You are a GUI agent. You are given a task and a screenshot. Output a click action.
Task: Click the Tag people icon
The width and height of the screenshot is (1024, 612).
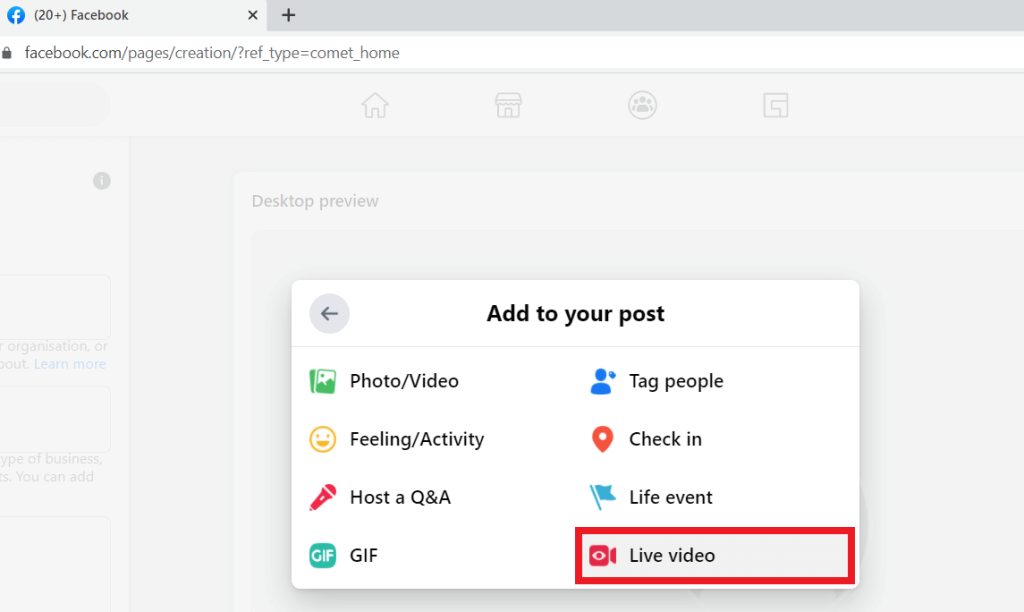pyautogui.click(x=602, y=380)
